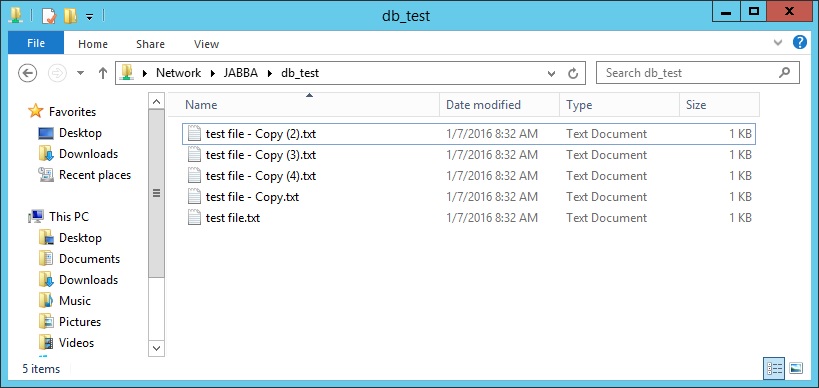
Task: Open the Customize Quick Access Toolbar arrow
Action: (x=89, y=16)
